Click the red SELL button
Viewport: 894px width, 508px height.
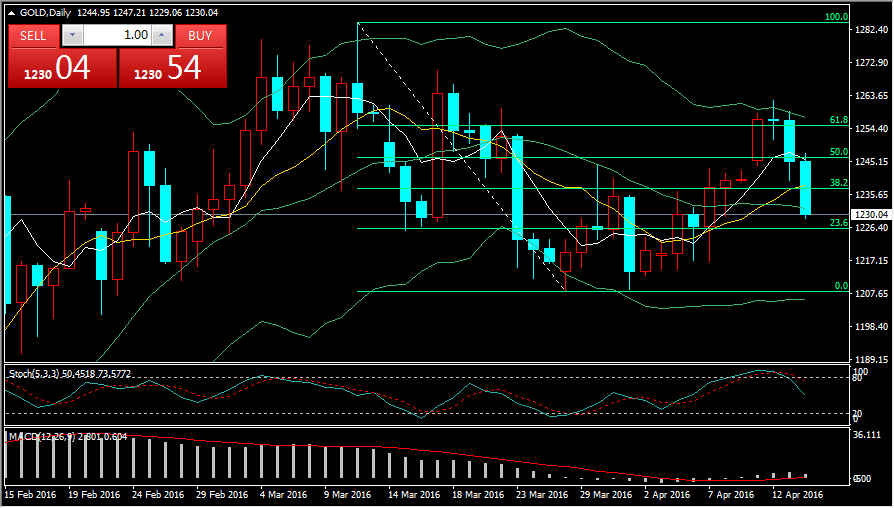[x=33, y=35]
